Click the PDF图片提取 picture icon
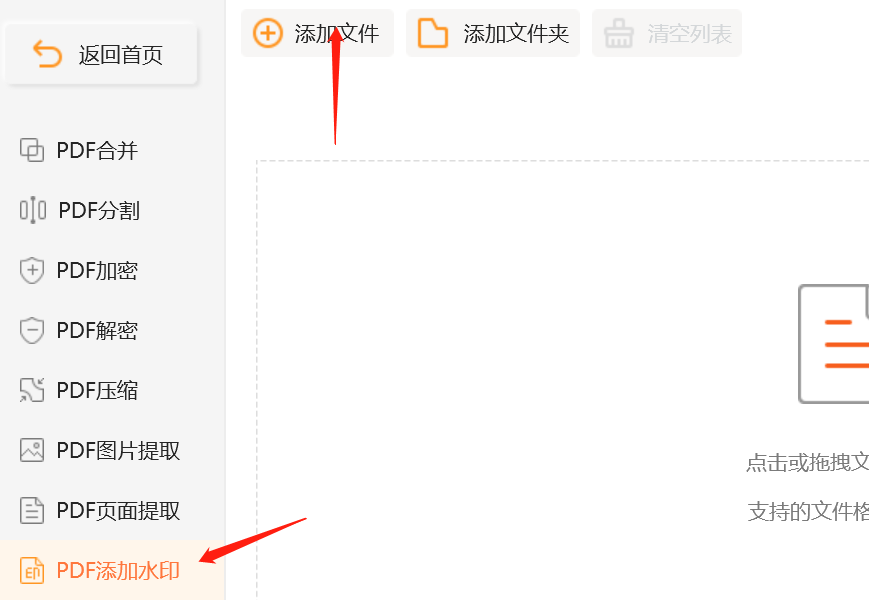 point(32,450)
